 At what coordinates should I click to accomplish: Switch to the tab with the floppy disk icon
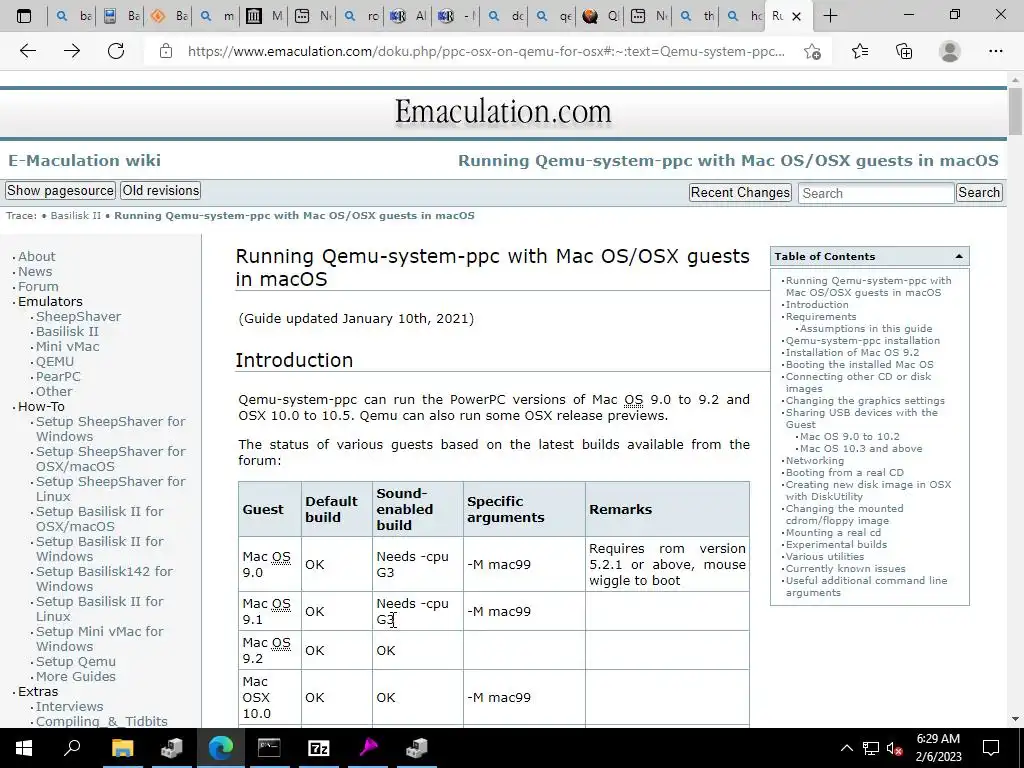point(121,16)
